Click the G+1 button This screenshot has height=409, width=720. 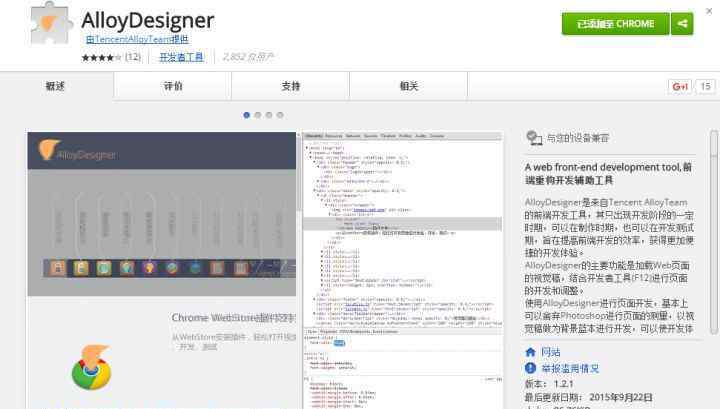coord(680,86)
